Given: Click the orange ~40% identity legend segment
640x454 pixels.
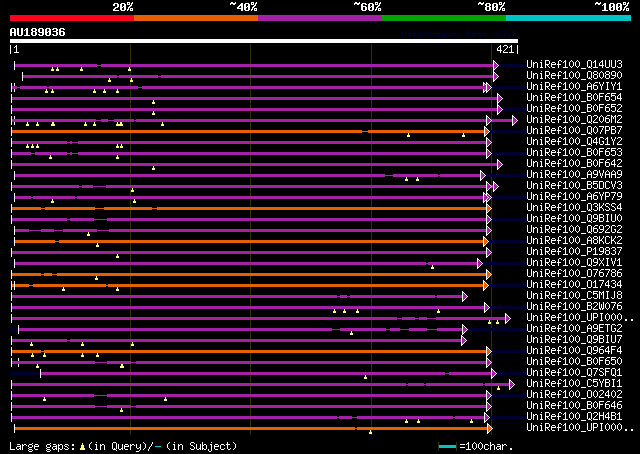Looking at the screenshot, I should pos(196,18).
